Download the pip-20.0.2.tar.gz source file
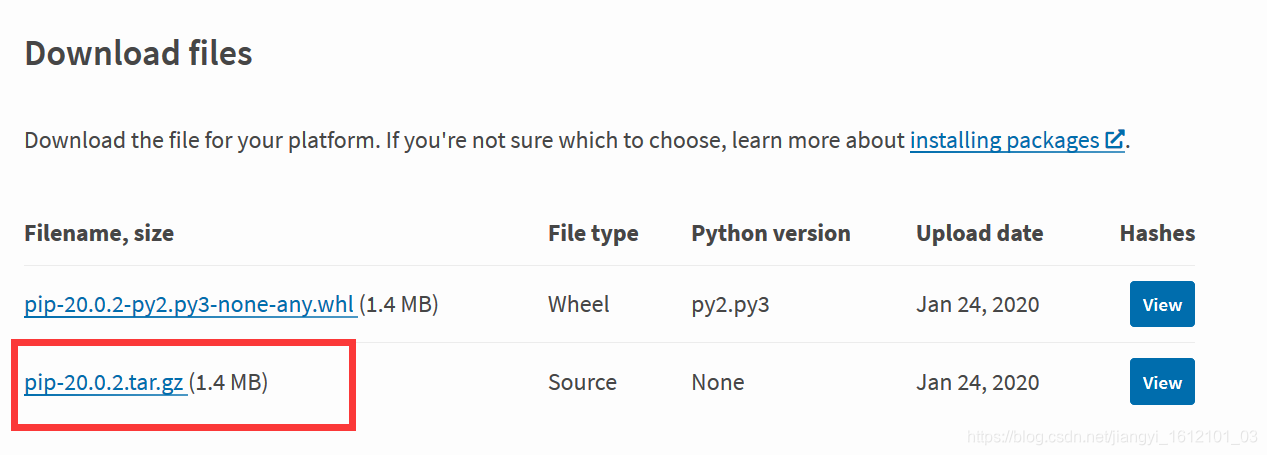This screenshot has width=1267, height=455. [x=104, y=382]
